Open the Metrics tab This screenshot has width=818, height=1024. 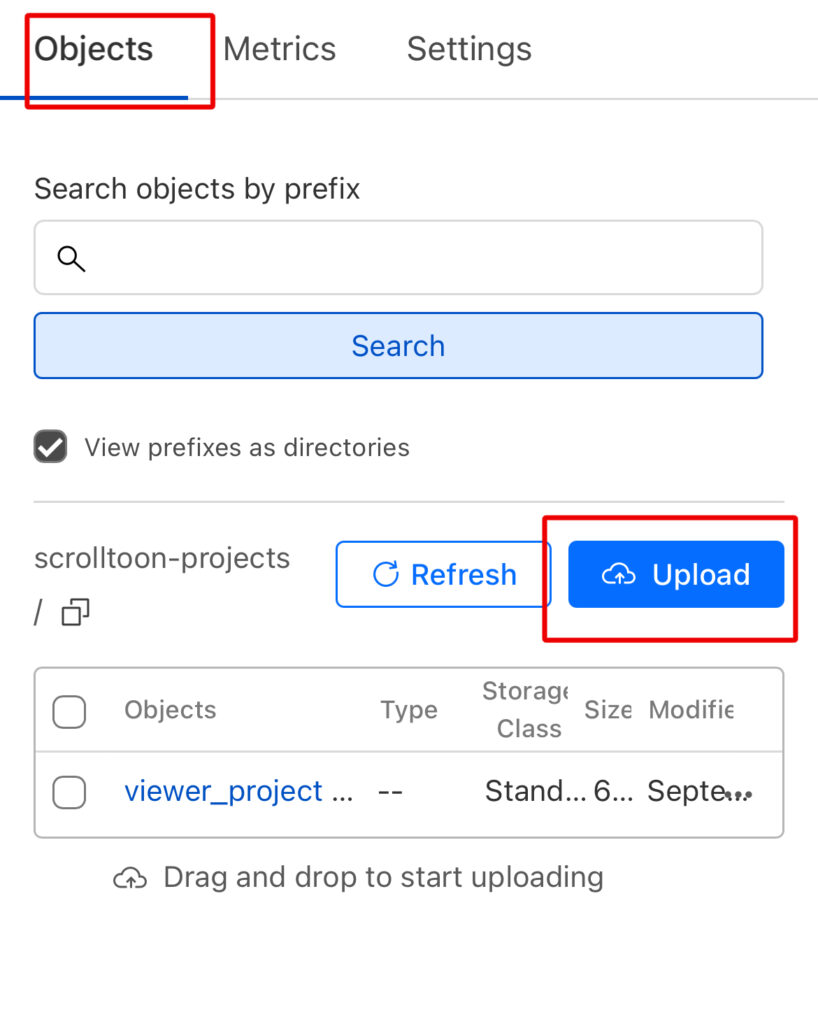(x=279, y=49)
